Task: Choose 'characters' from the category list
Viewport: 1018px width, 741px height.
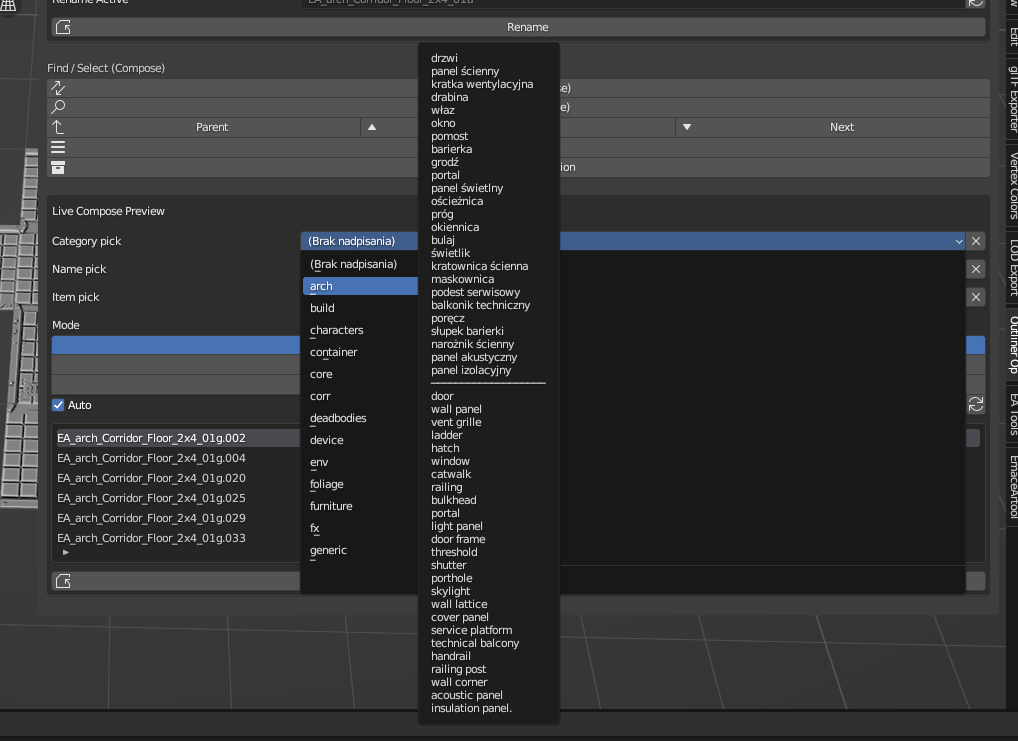Action: point(336,330)
